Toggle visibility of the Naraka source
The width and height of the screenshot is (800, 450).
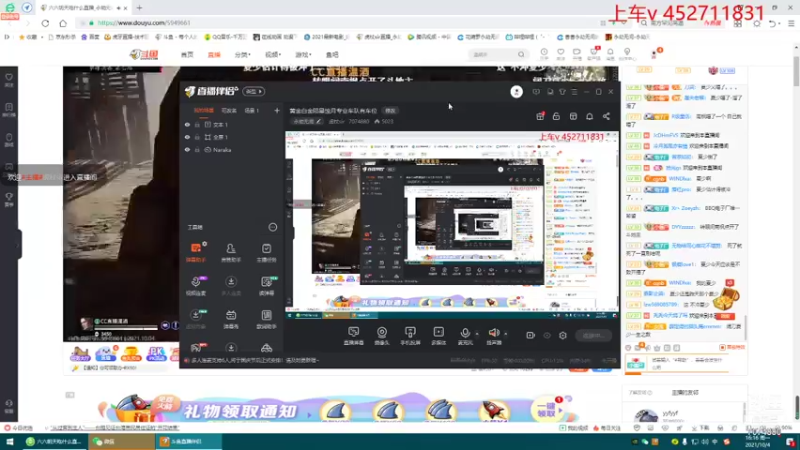tap(187, 150)
